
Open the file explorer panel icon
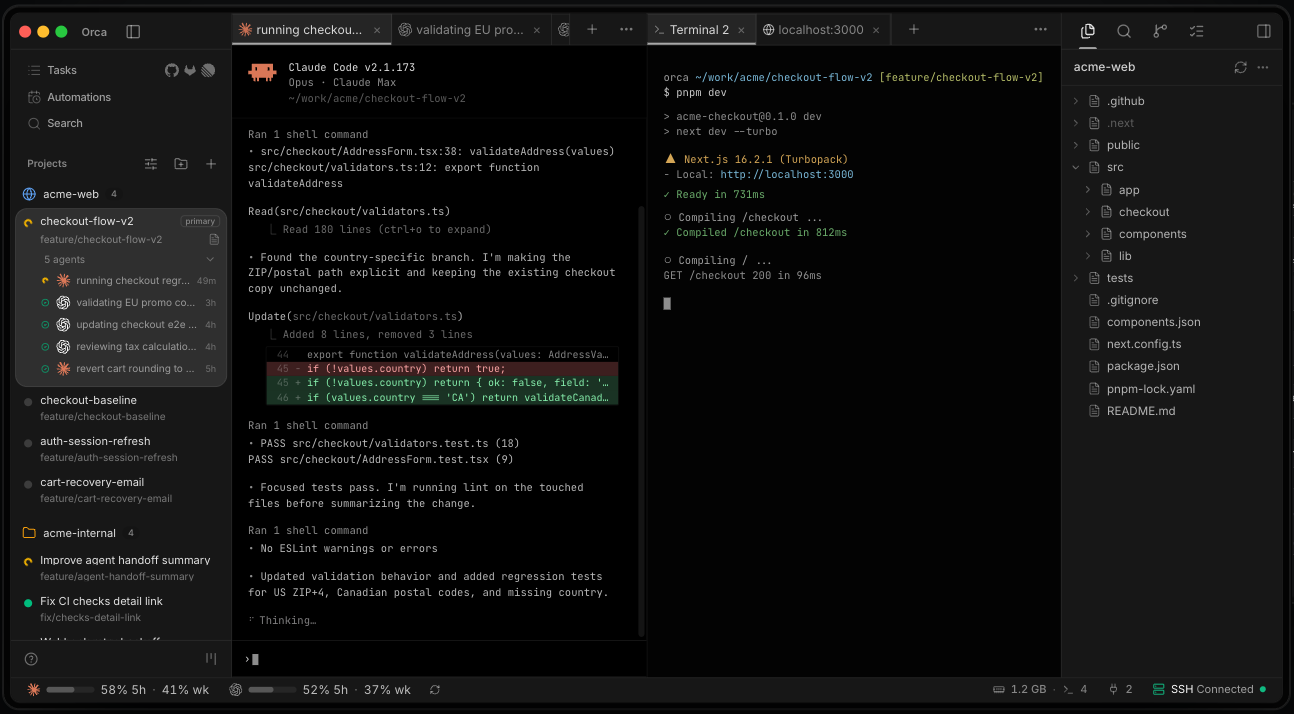1088,31
